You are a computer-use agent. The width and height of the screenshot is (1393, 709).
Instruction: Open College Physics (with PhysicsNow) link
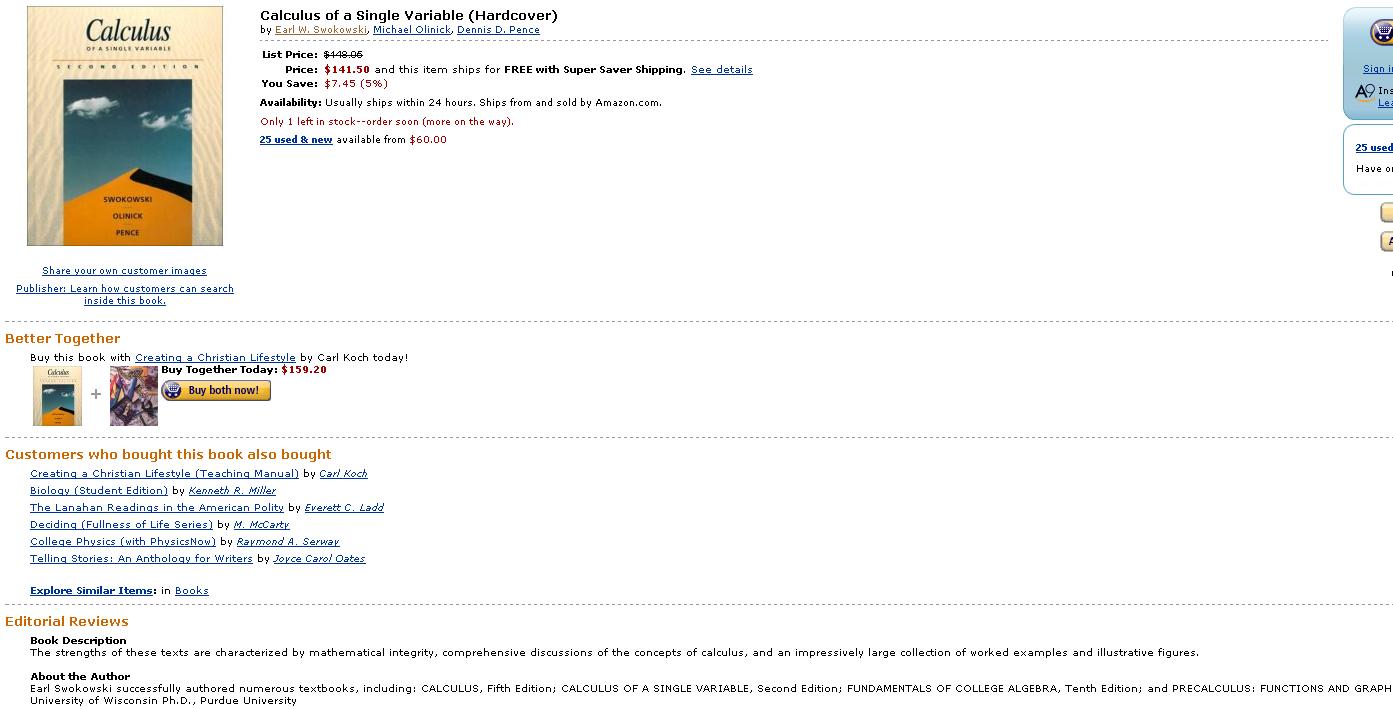123,542
